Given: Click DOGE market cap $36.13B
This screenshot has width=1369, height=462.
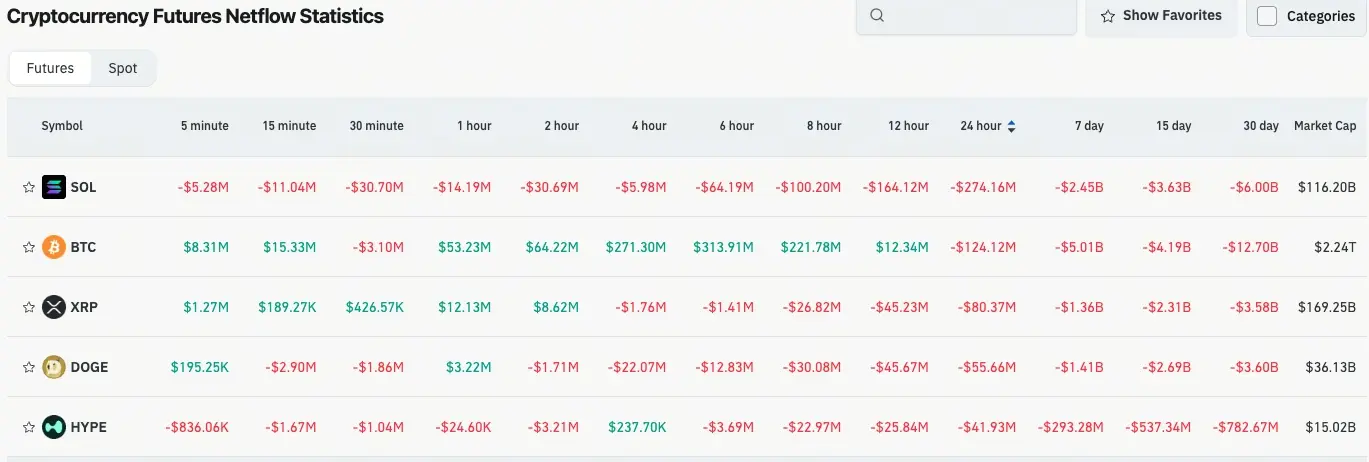Looking at the screenshot, I should [1331, 367].
